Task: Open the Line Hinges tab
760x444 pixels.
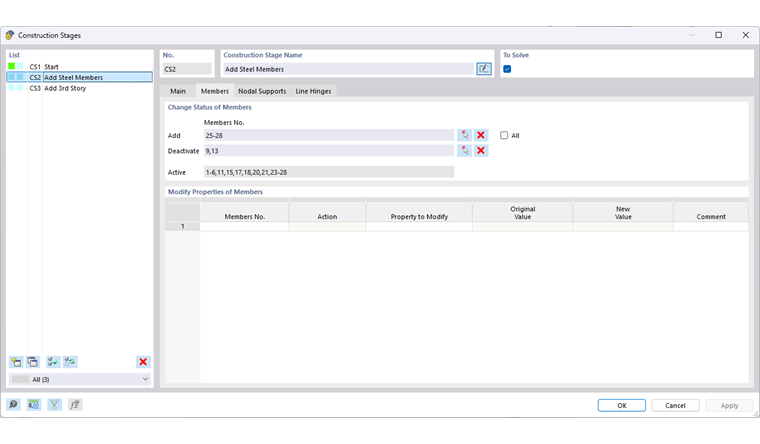Action: tap(313, 91)
